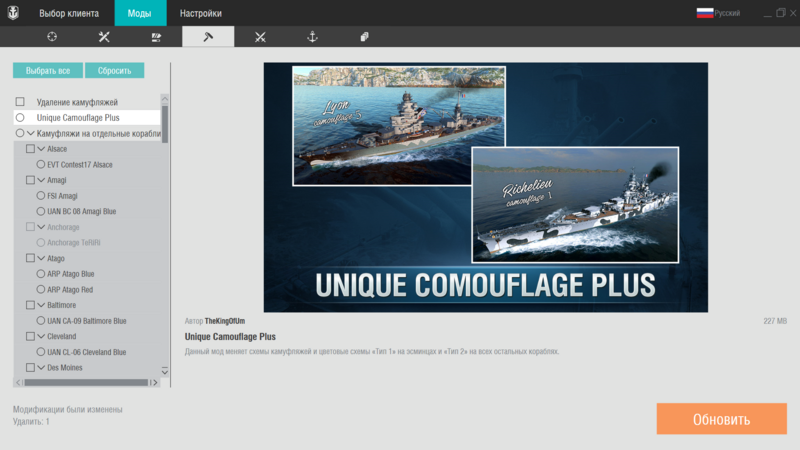Open the crosshair mods category tab
This screenshot has height=450, width=800.
tap(52, 37)
